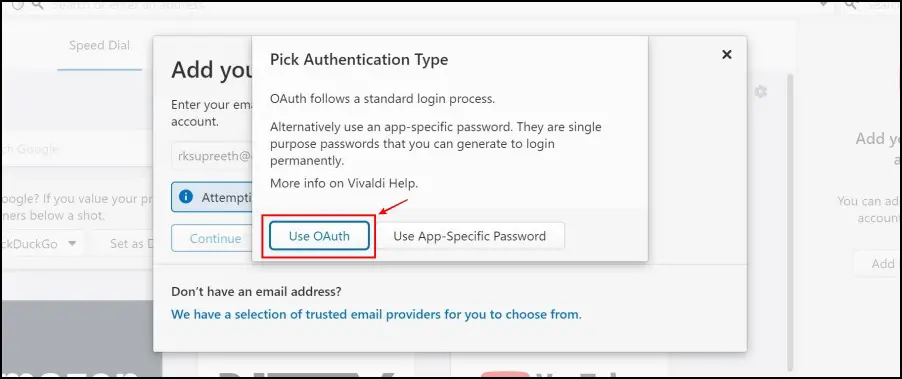
Task: Open the trusted email providers link
Action: 376,315
